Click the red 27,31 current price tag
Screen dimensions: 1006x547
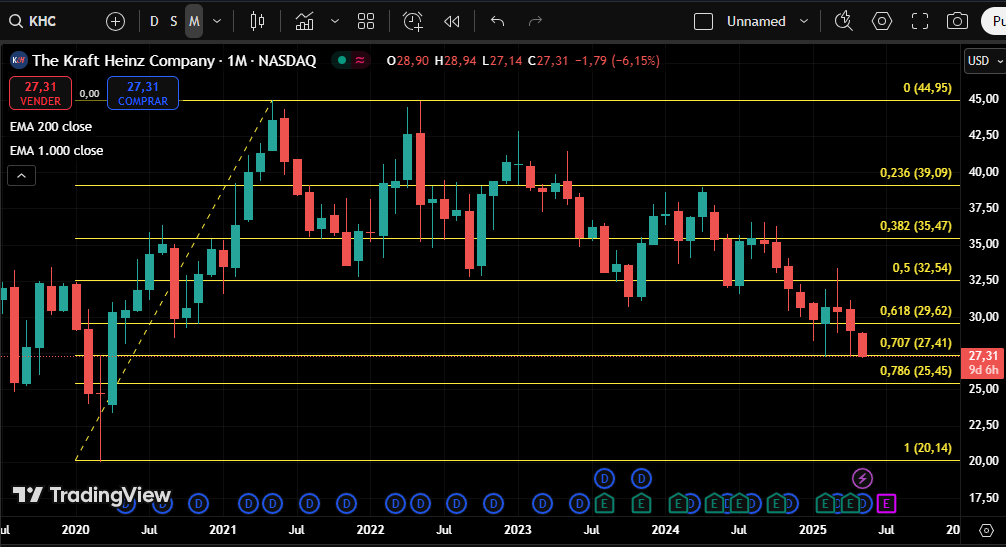click(983, 362)
